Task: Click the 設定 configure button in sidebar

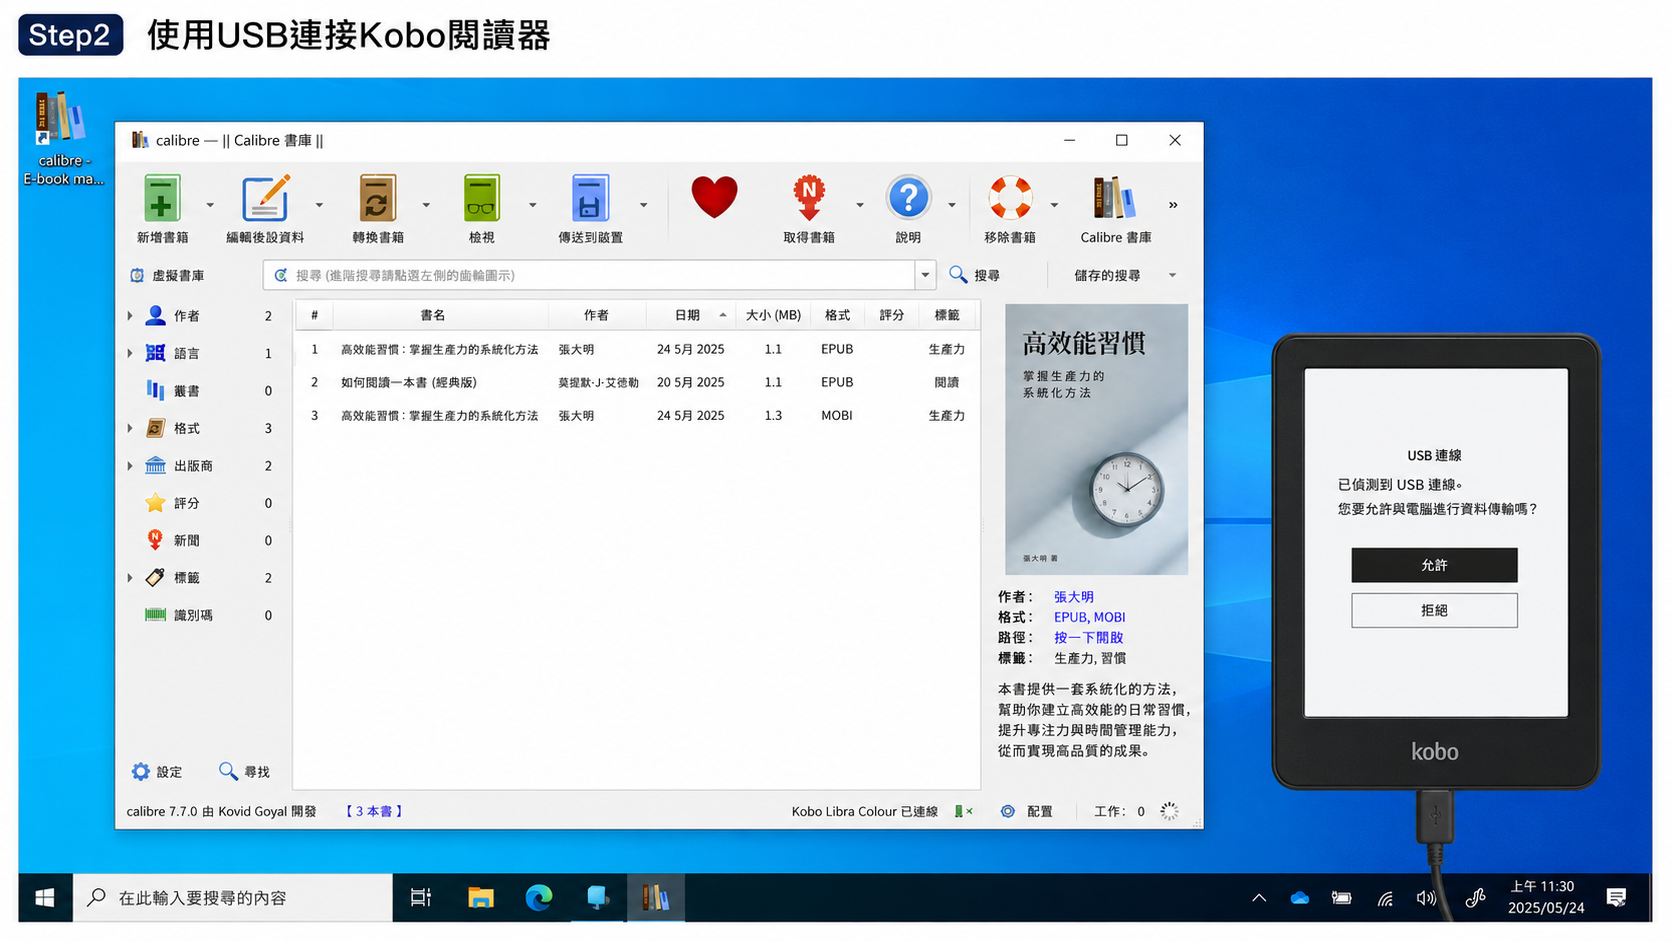Action: click(157, 772)
